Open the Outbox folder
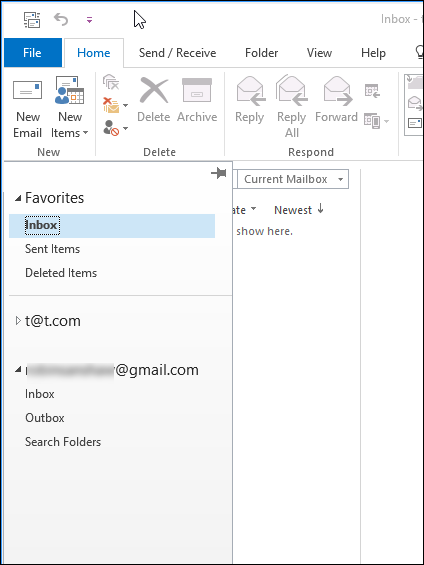 click(45, 418)
